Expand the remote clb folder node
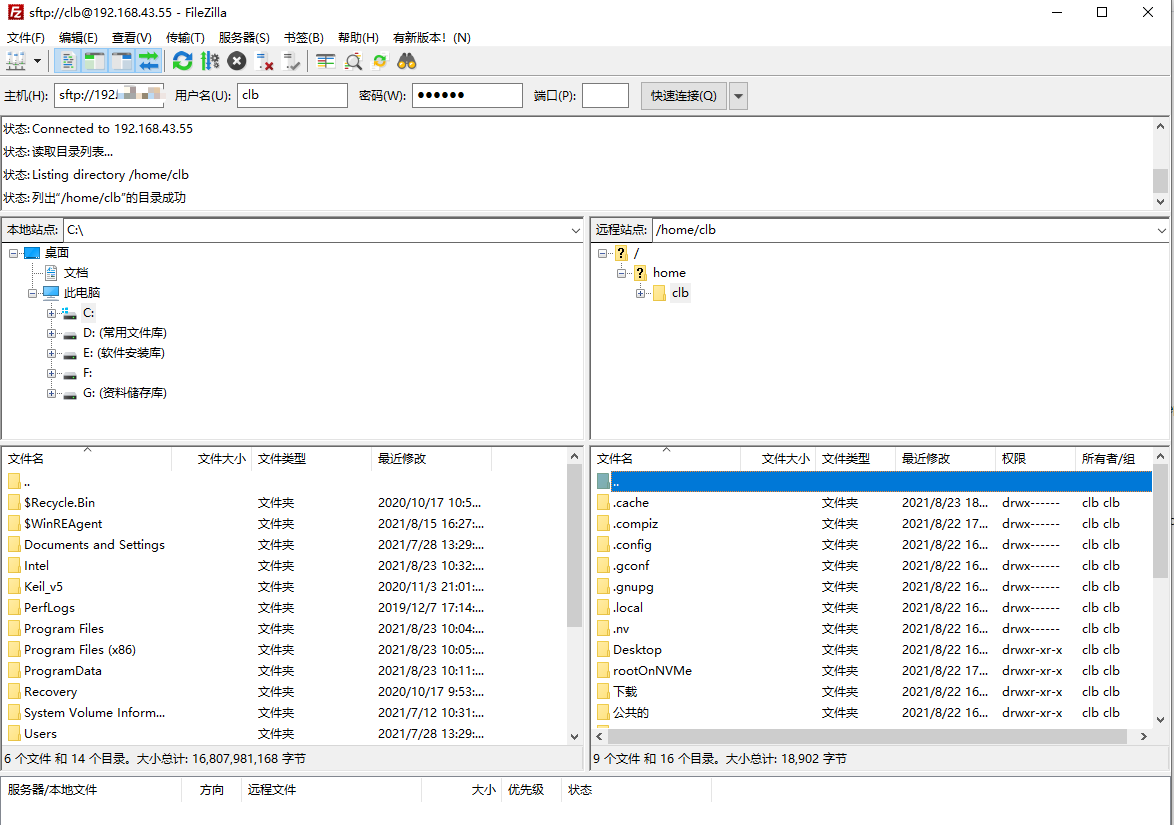1174x825 pixels. click(x=640, y=293)
